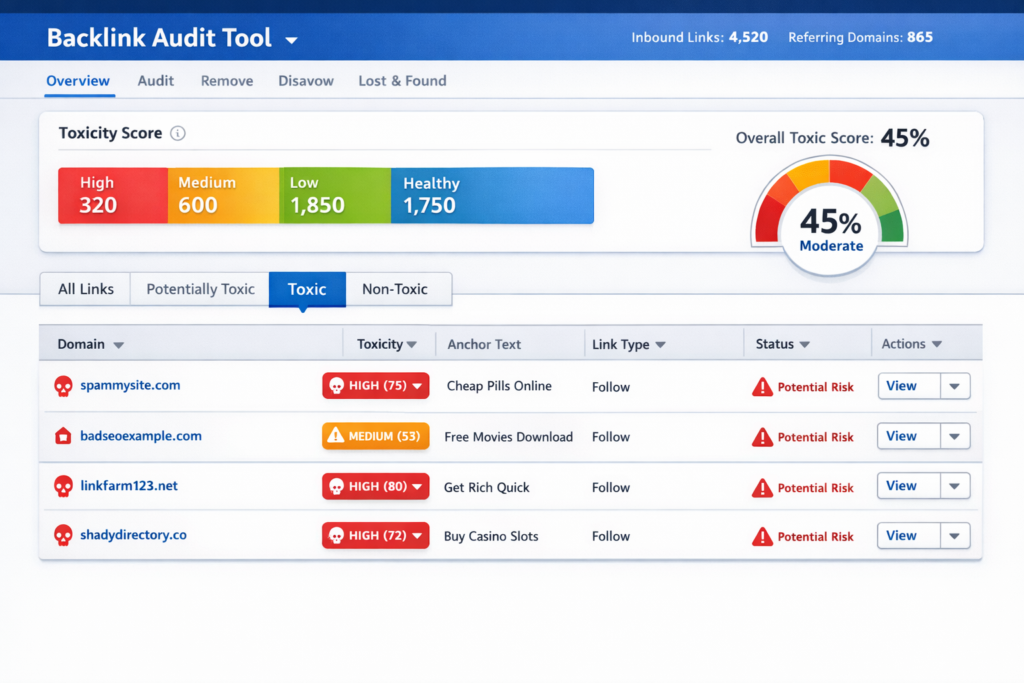
Task: Expand the Backlink Audit Tool dropdown
Action: 290,38
